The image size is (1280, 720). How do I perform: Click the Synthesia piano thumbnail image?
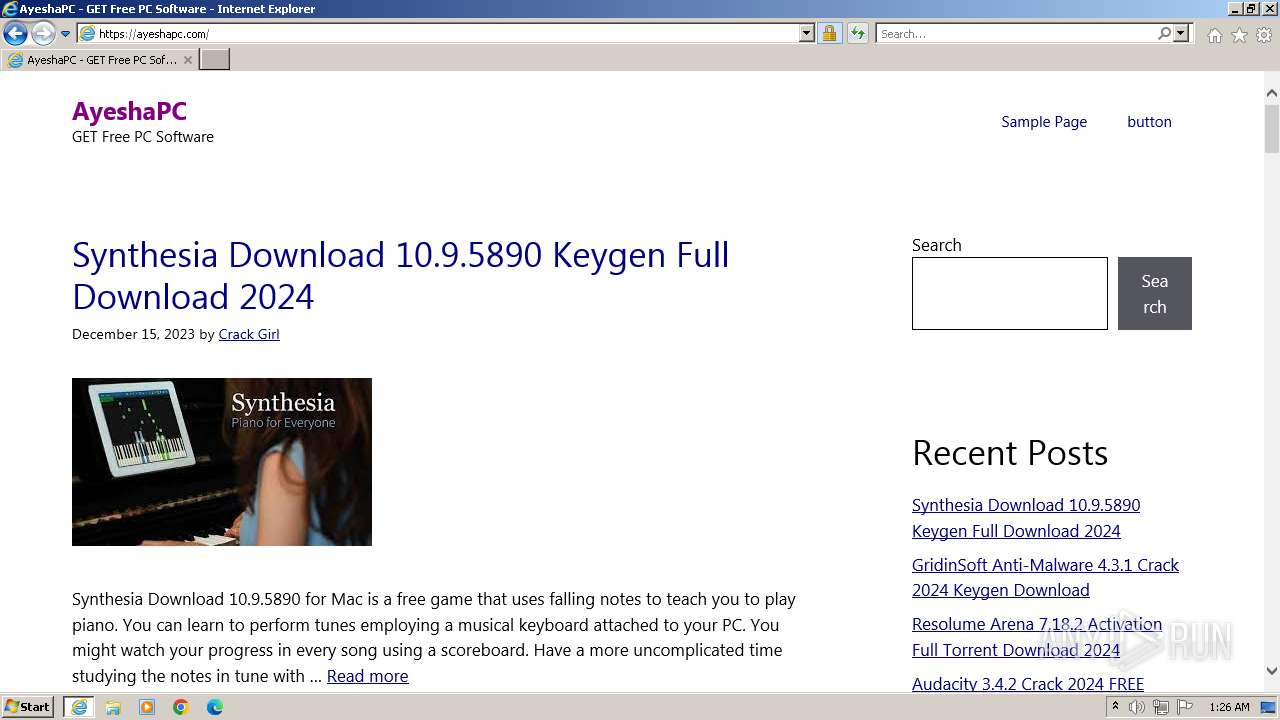[x=222, y=462]
